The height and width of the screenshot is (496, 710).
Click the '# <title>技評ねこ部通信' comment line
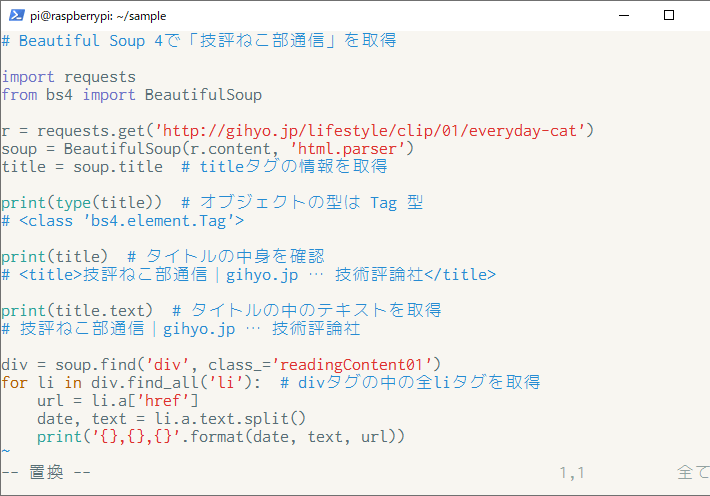249,274
